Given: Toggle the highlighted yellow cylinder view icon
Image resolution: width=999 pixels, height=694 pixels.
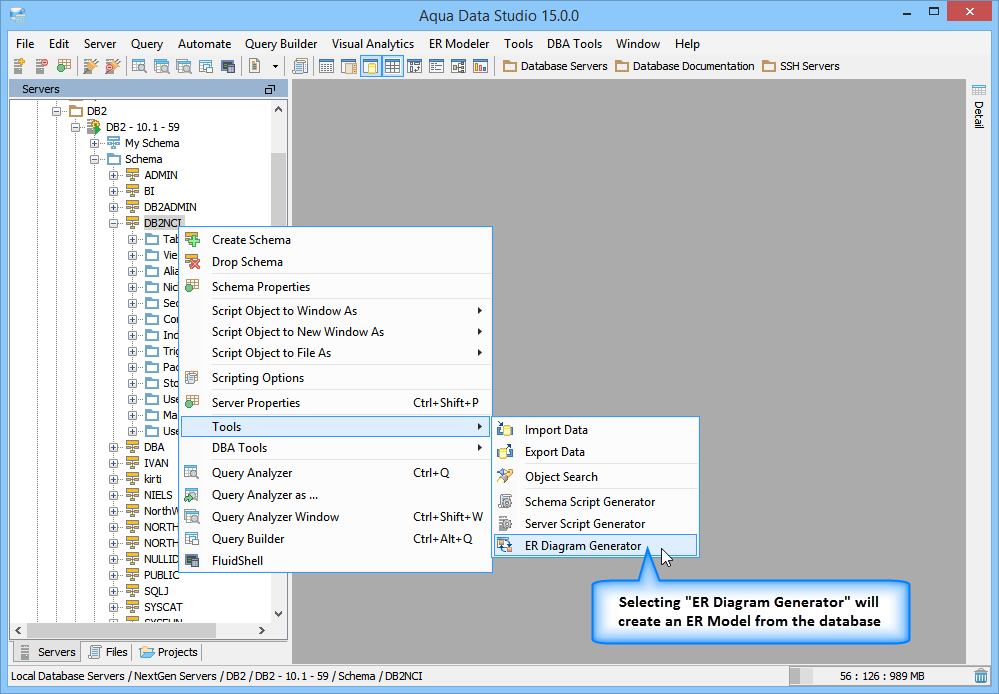Looking at the screenshot, I should click(371, 66).
